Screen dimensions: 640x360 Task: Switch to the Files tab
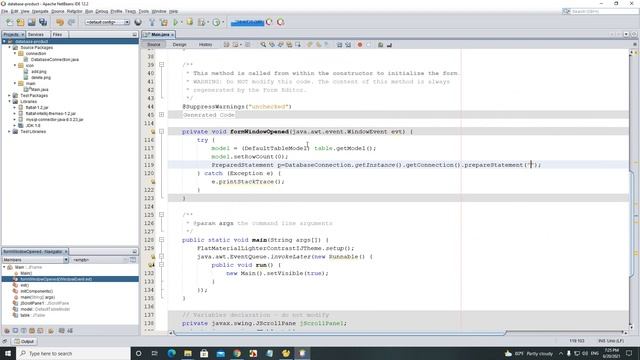point(58,35)
